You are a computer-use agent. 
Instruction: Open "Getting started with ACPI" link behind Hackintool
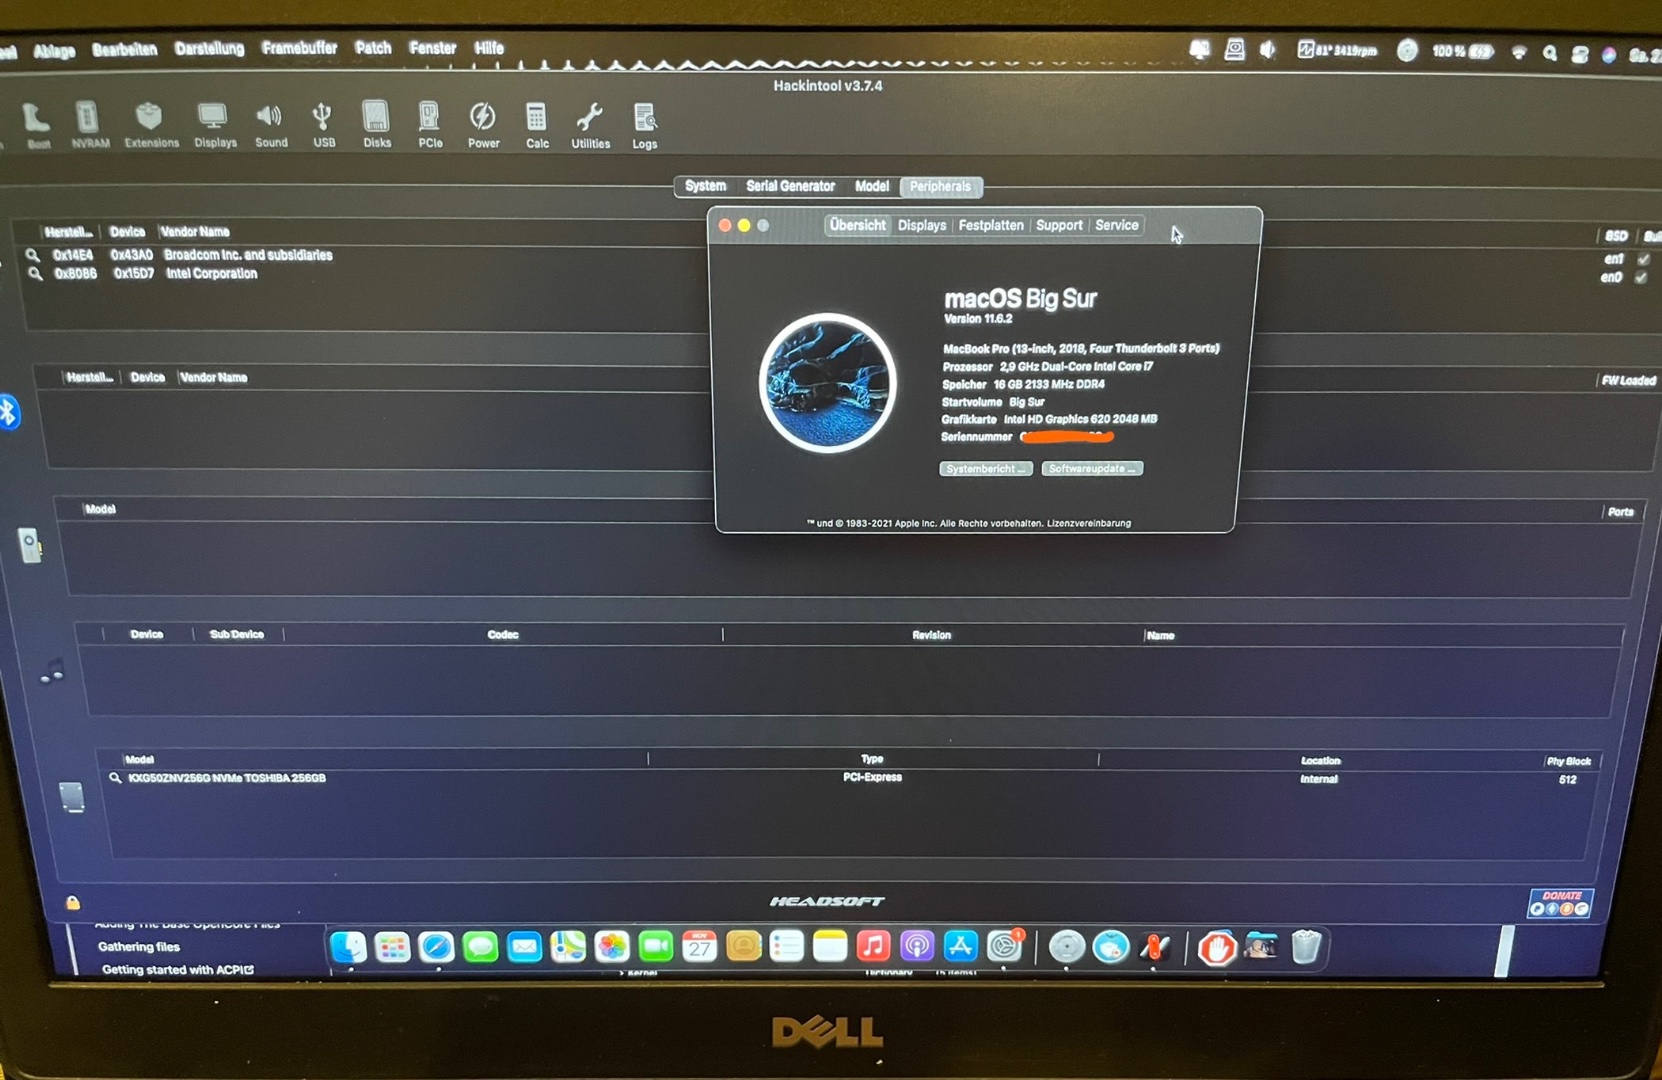coord(177,969)
